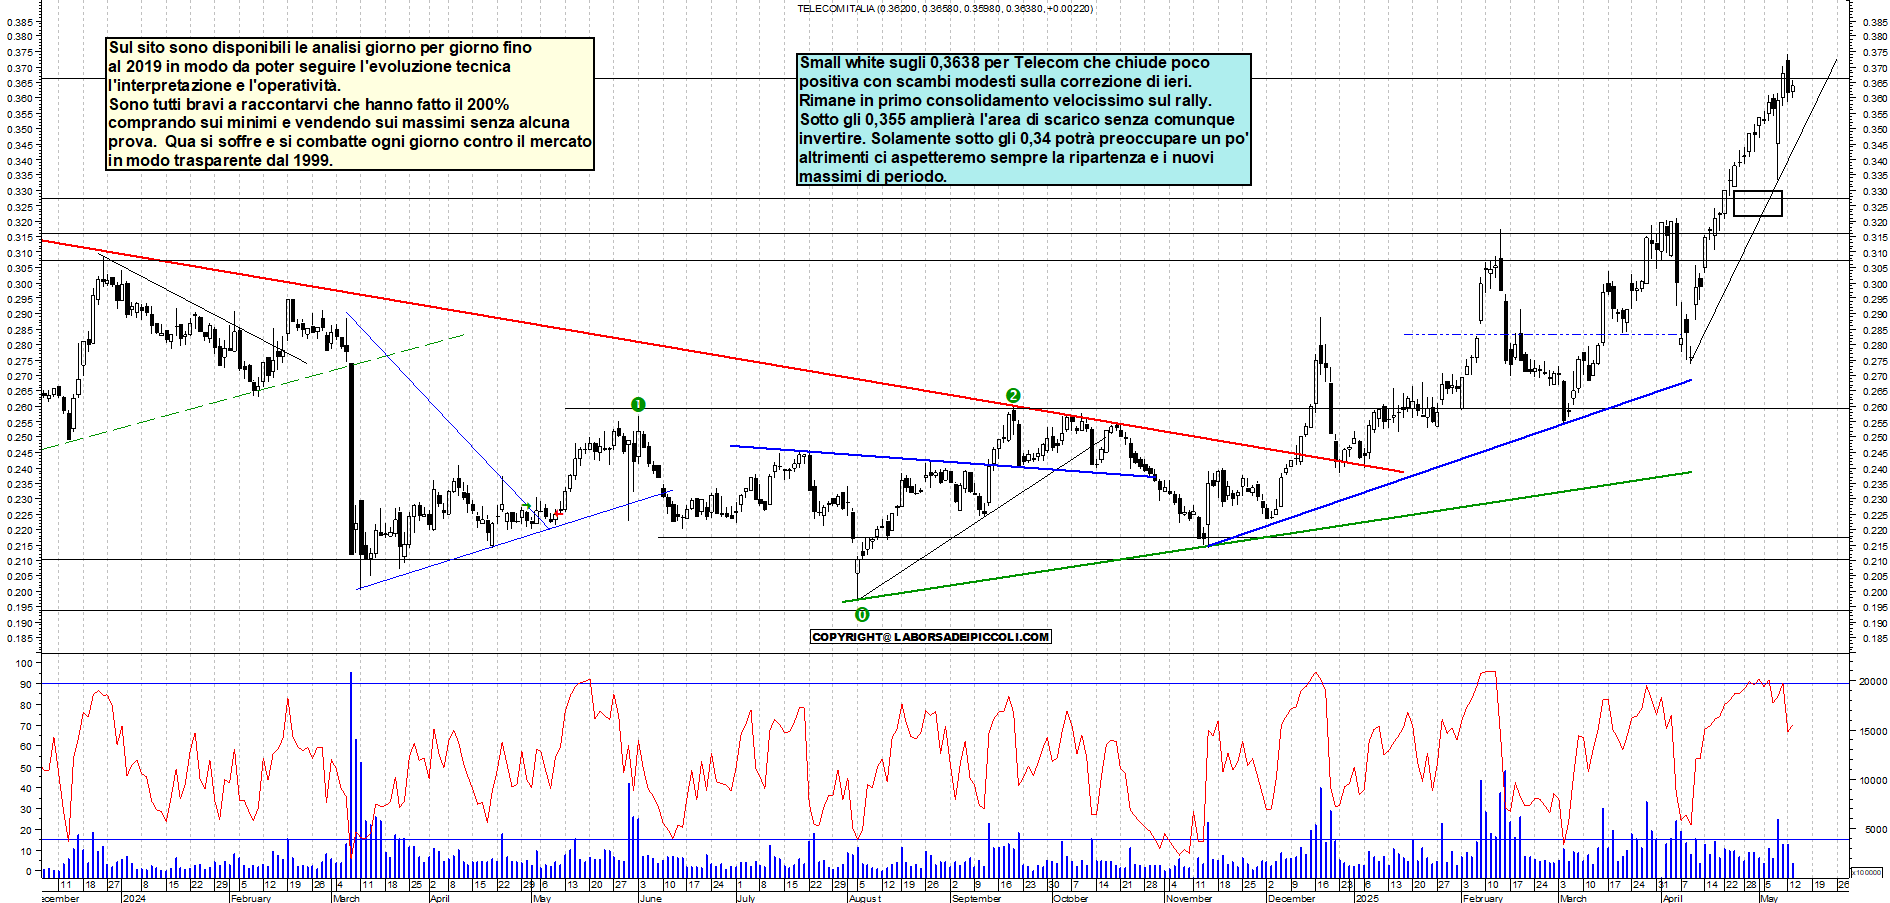Click the 10000 volume scale value
This screenshot has height=903, width=1890.
tap(1872, 780)
